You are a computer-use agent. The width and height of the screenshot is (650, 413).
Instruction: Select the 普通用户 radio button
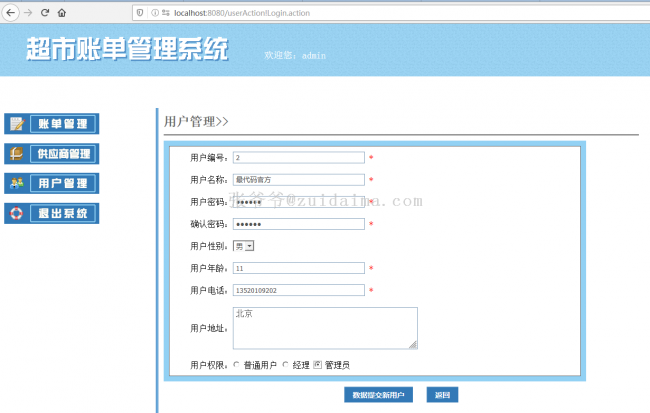(236, 365)
